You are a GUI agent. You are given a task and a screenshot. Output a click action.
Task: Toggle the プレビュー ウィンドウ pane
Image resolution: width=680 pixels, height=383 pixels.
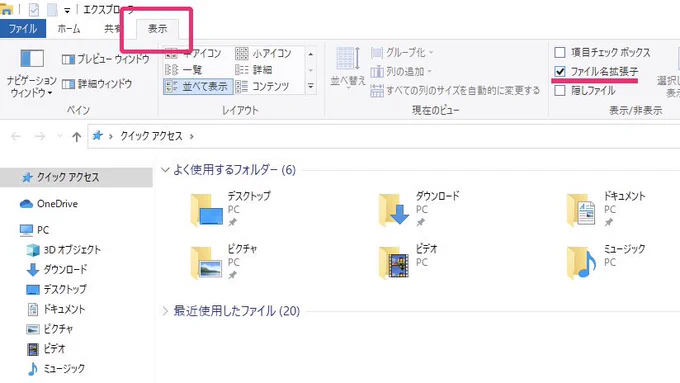click(105, 59)
